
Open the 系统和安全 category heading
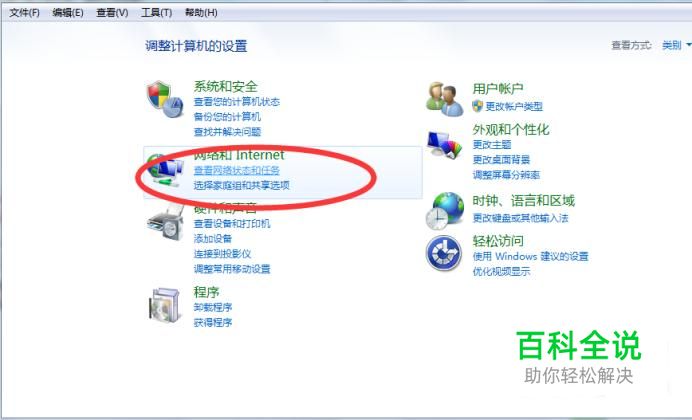point(226,86)
